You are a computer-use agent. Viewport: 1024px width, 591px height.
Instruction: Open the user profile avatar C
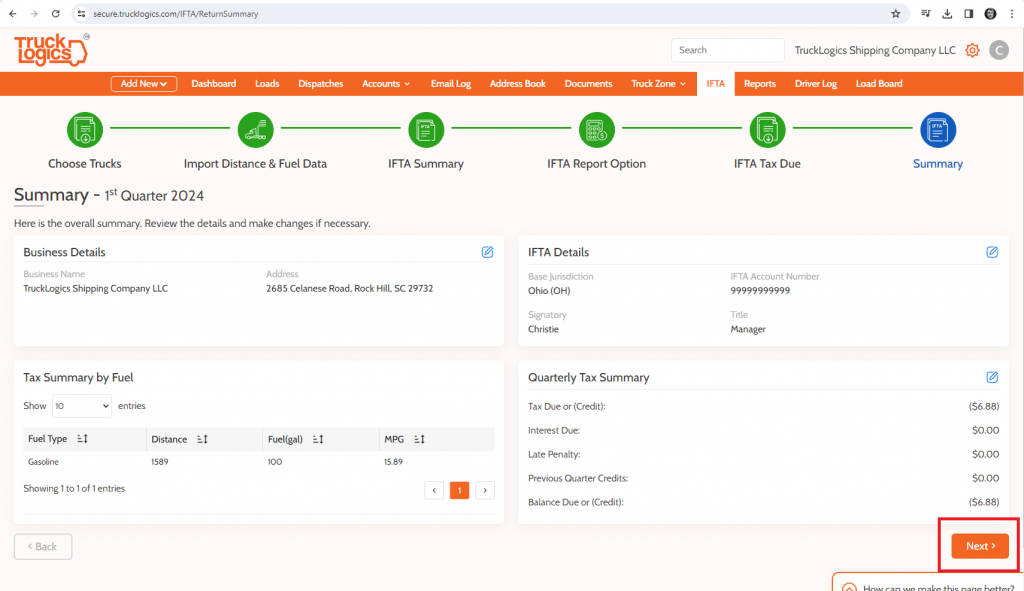(999, 50)
